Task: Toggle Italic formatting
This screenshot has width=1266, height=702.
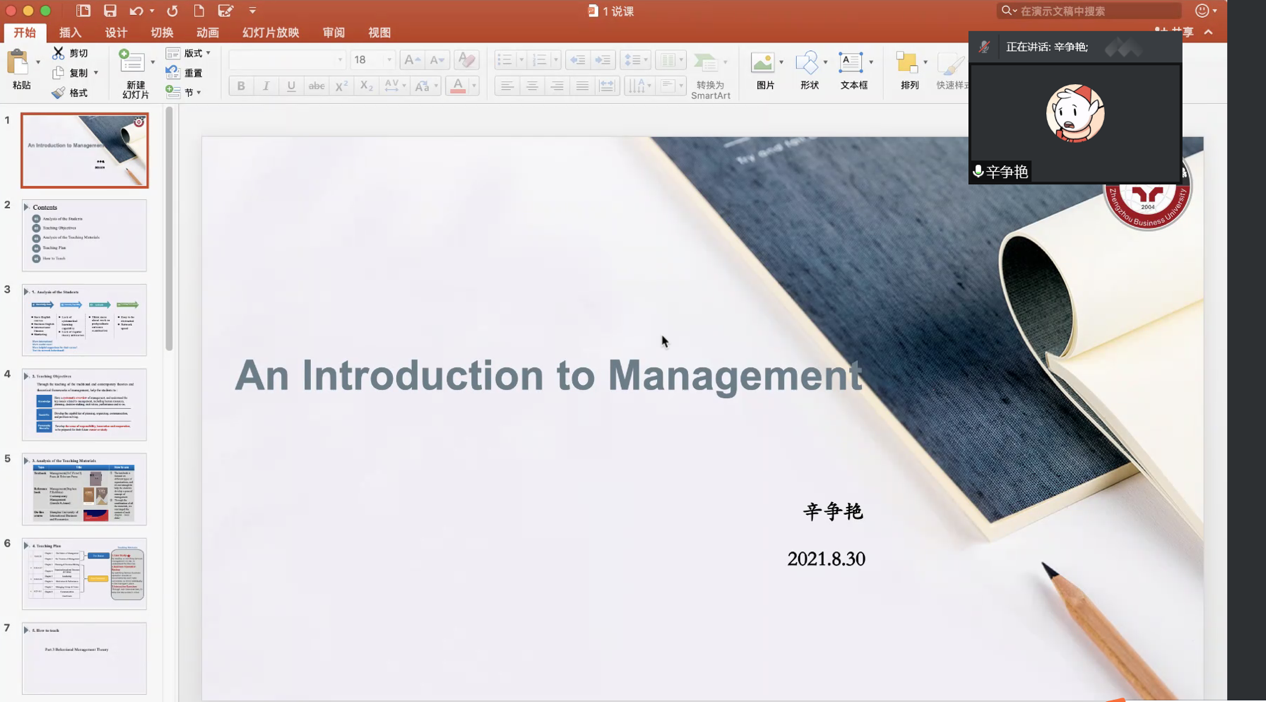Action: (266, 87)
